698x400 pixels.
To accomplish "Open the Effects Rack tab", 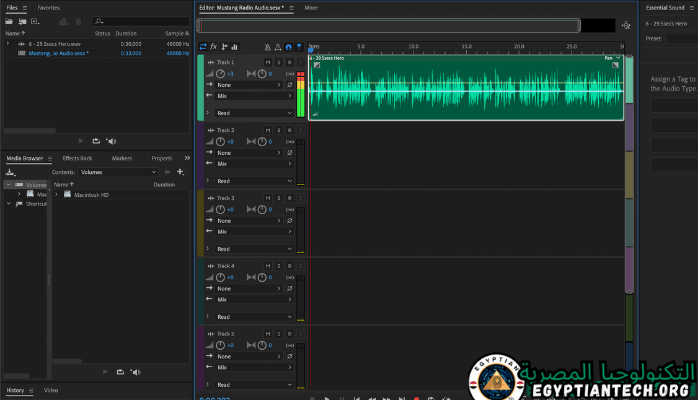I will pos(77,158).
